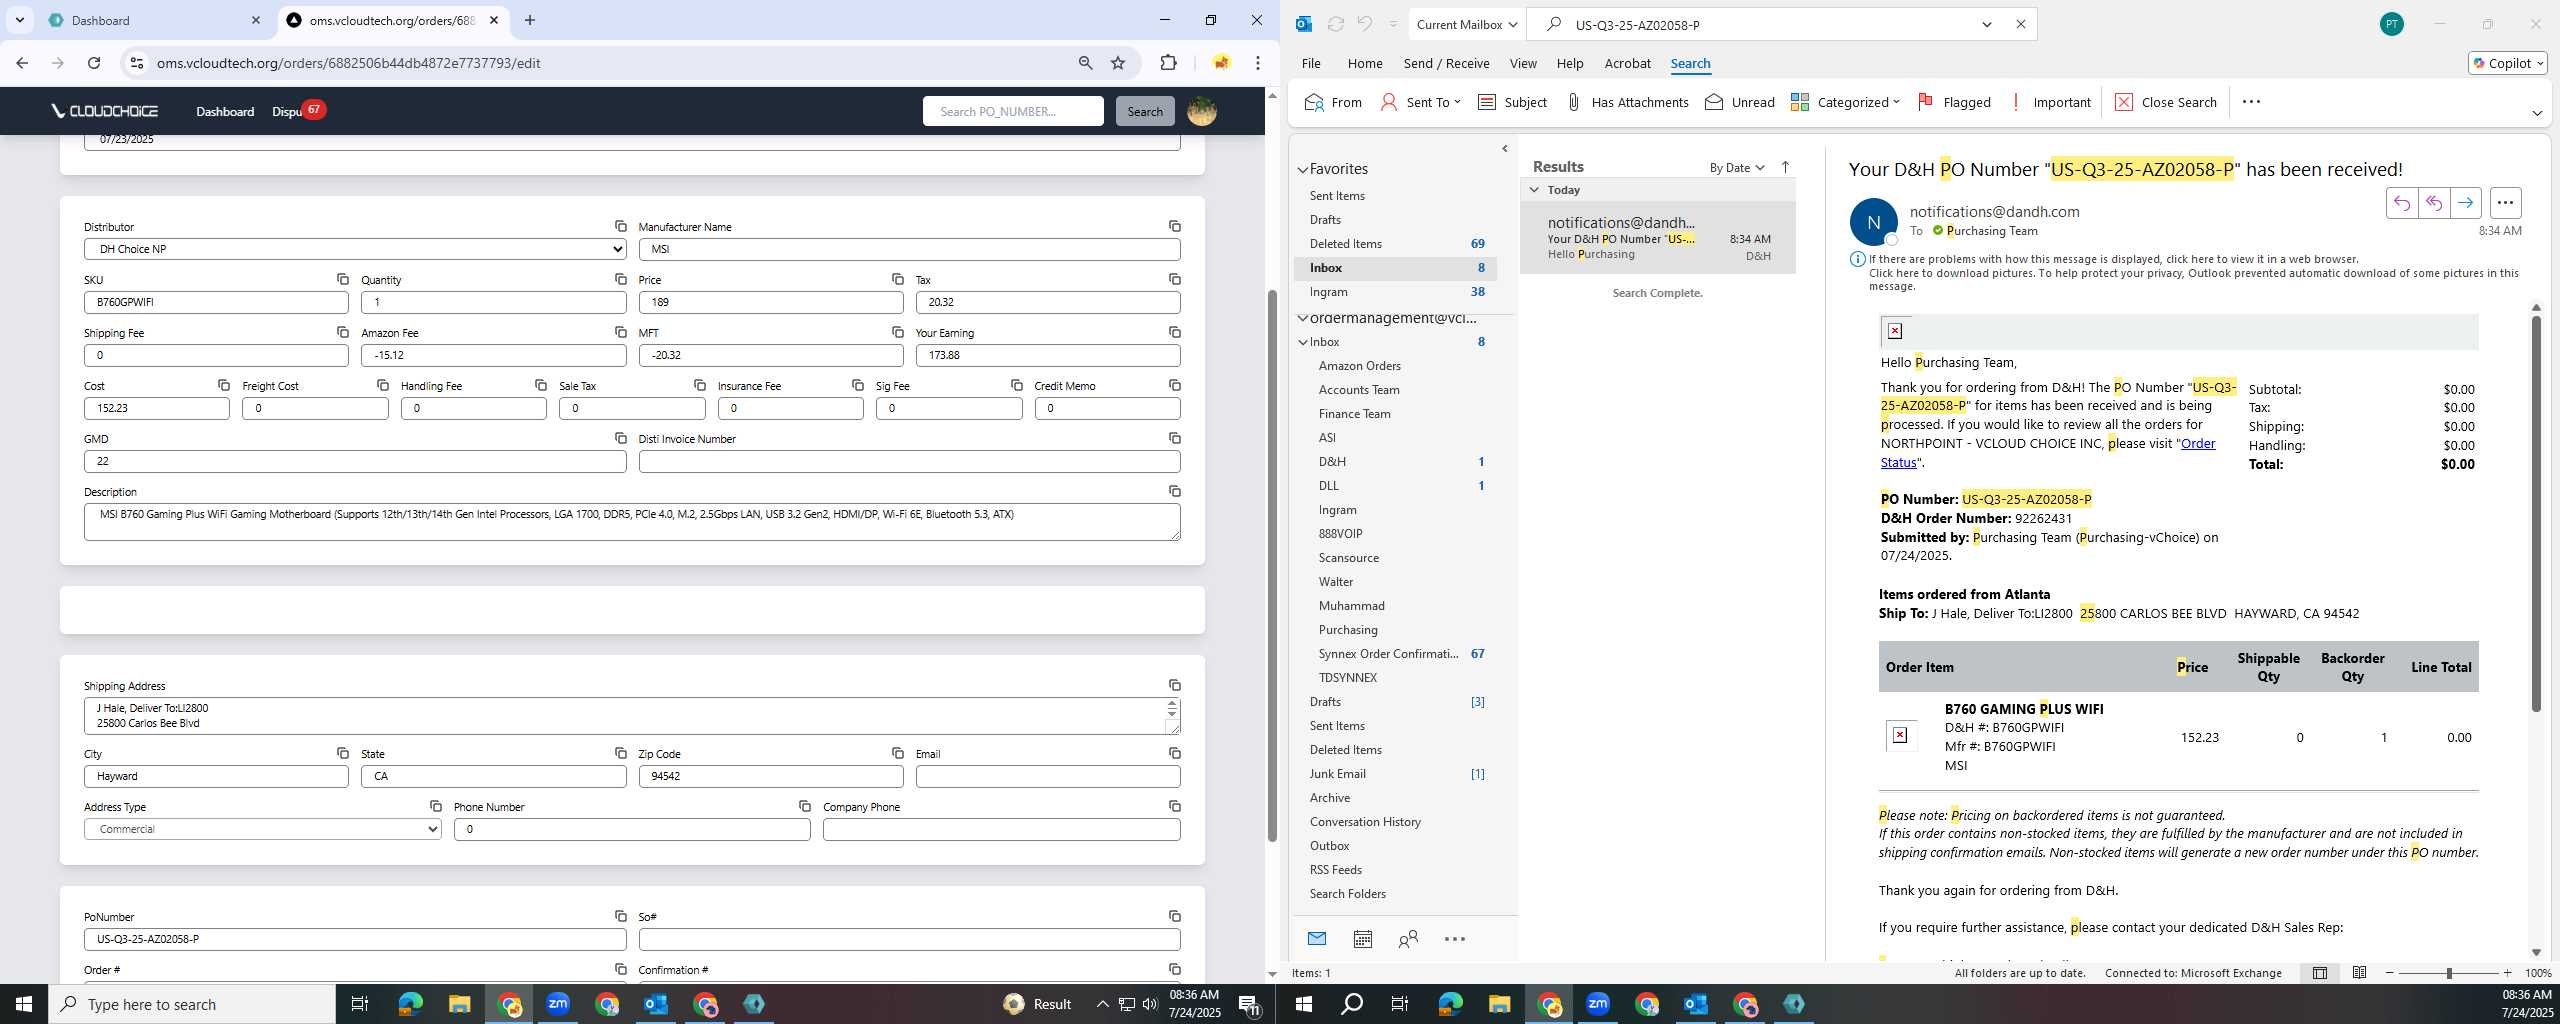Copy the SKU field value
The height and width of the screenshot is (1024, 2560).
343,279
